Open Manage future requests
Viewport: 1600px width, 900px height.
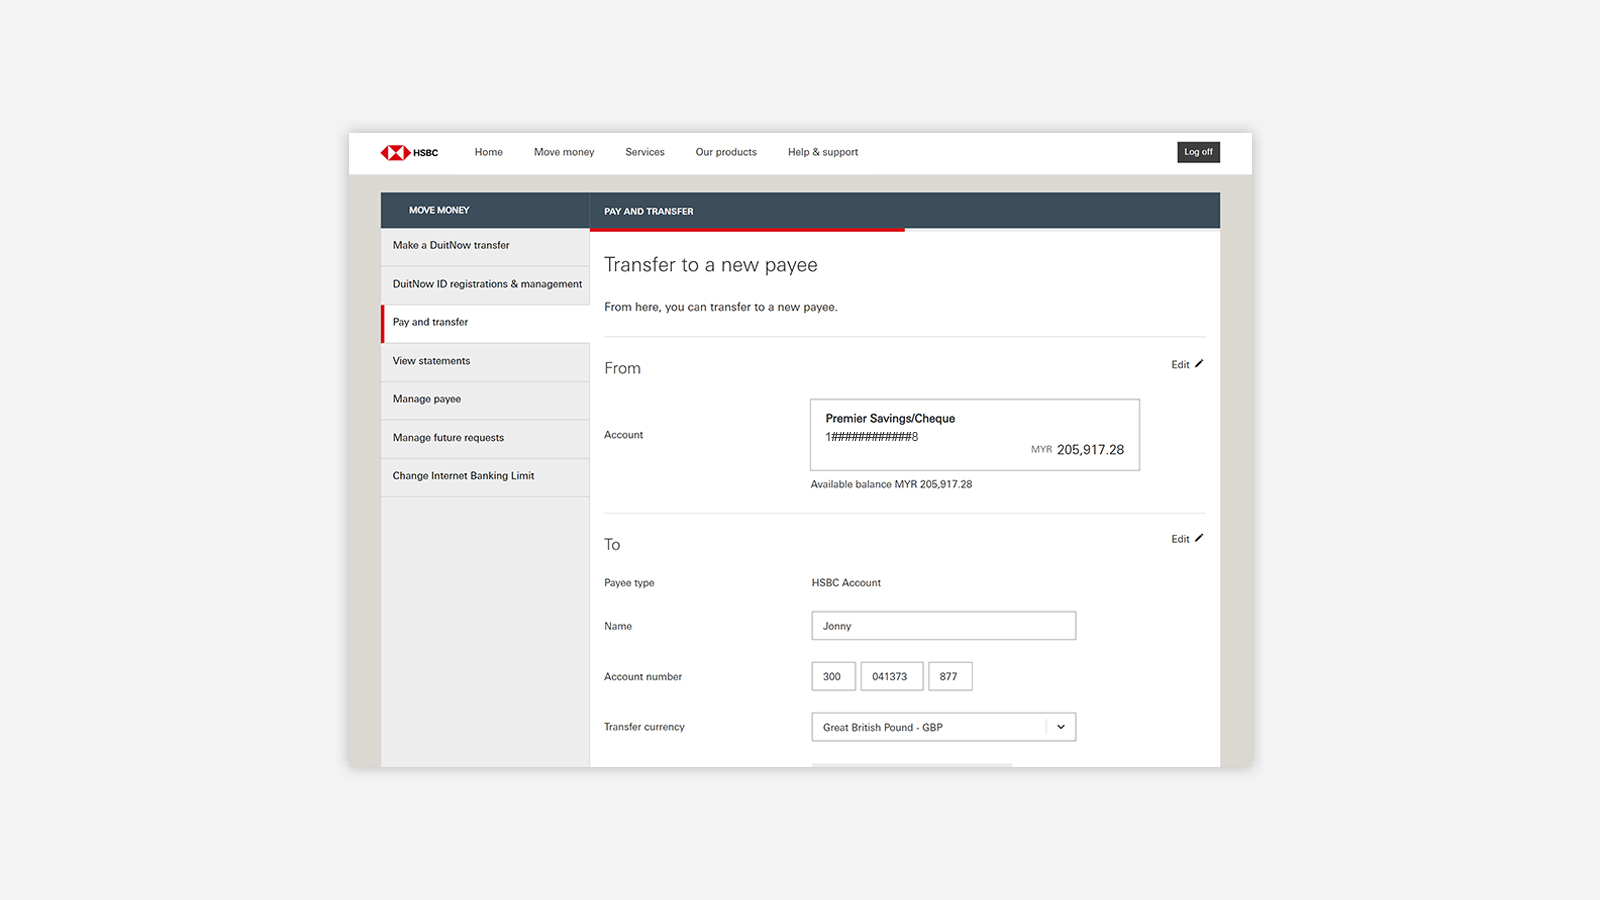[x=485, y=438]
